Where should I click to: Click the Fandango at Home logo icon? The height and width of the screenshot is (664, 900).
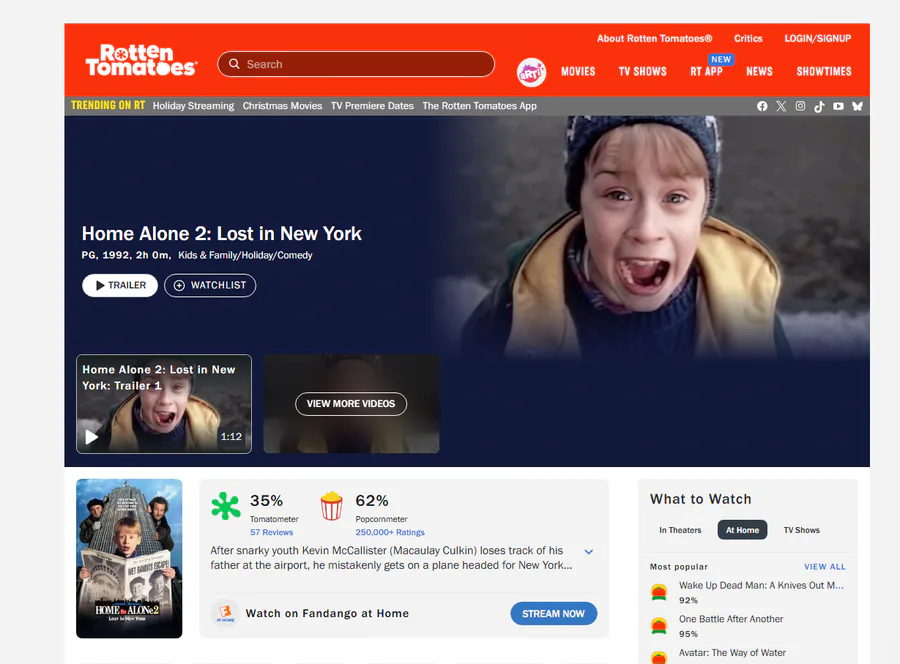tap(225, 613)
